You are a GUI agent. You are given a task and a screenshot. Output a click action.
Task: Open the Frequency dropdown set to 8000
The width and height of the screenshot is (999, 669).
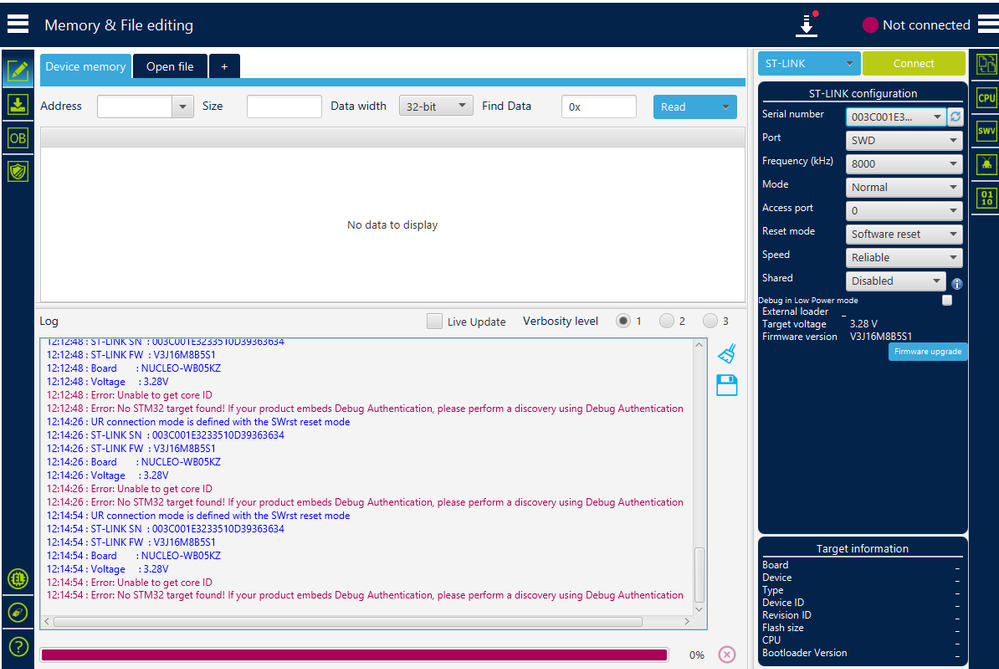coord(903,163)
